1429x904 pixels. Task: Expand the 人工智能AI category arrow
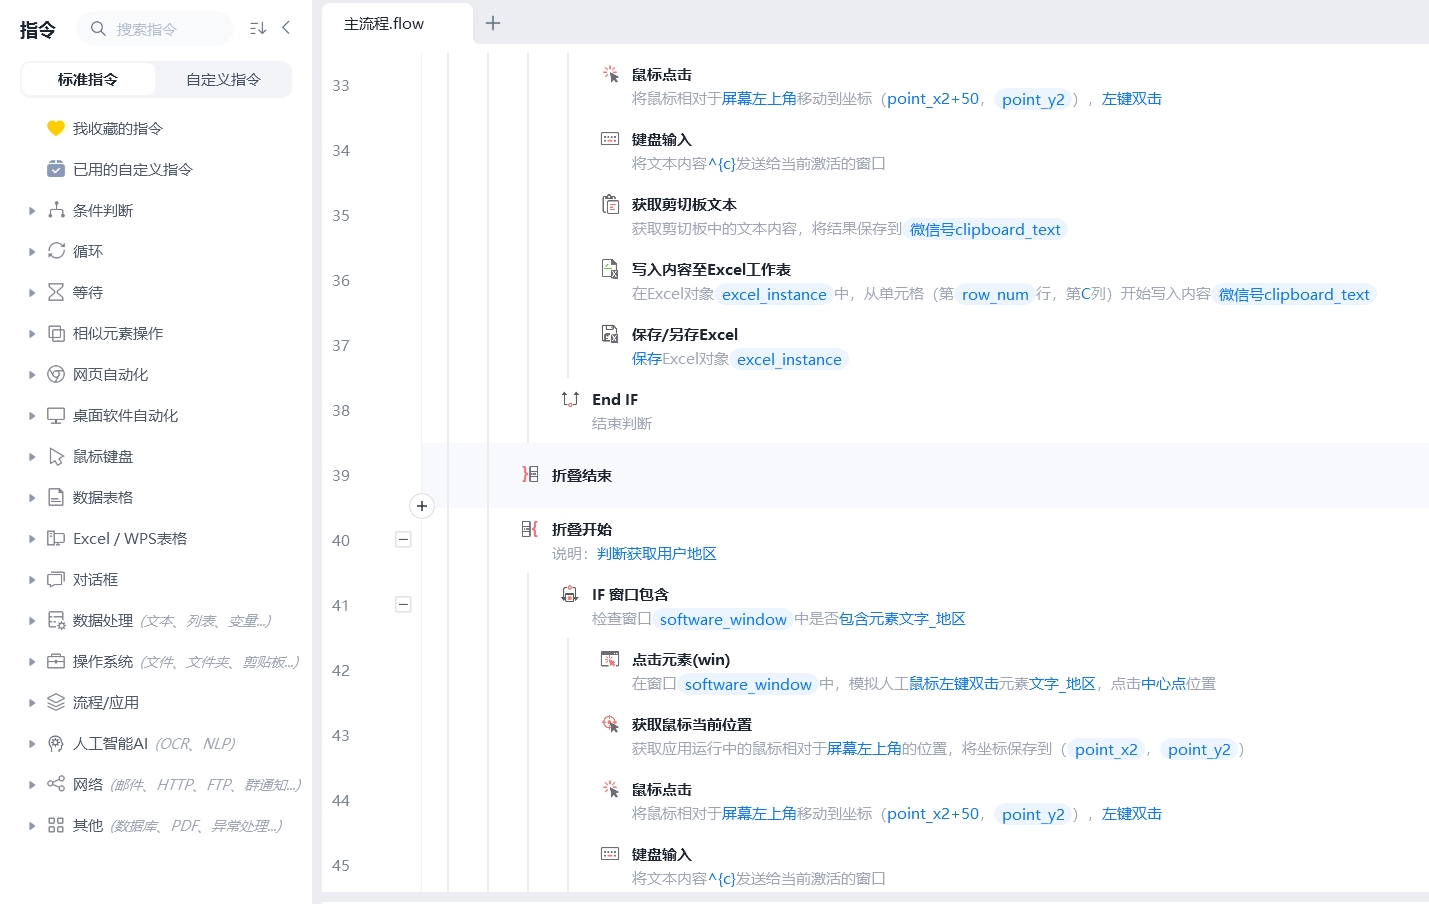click(x=32, y=744)
